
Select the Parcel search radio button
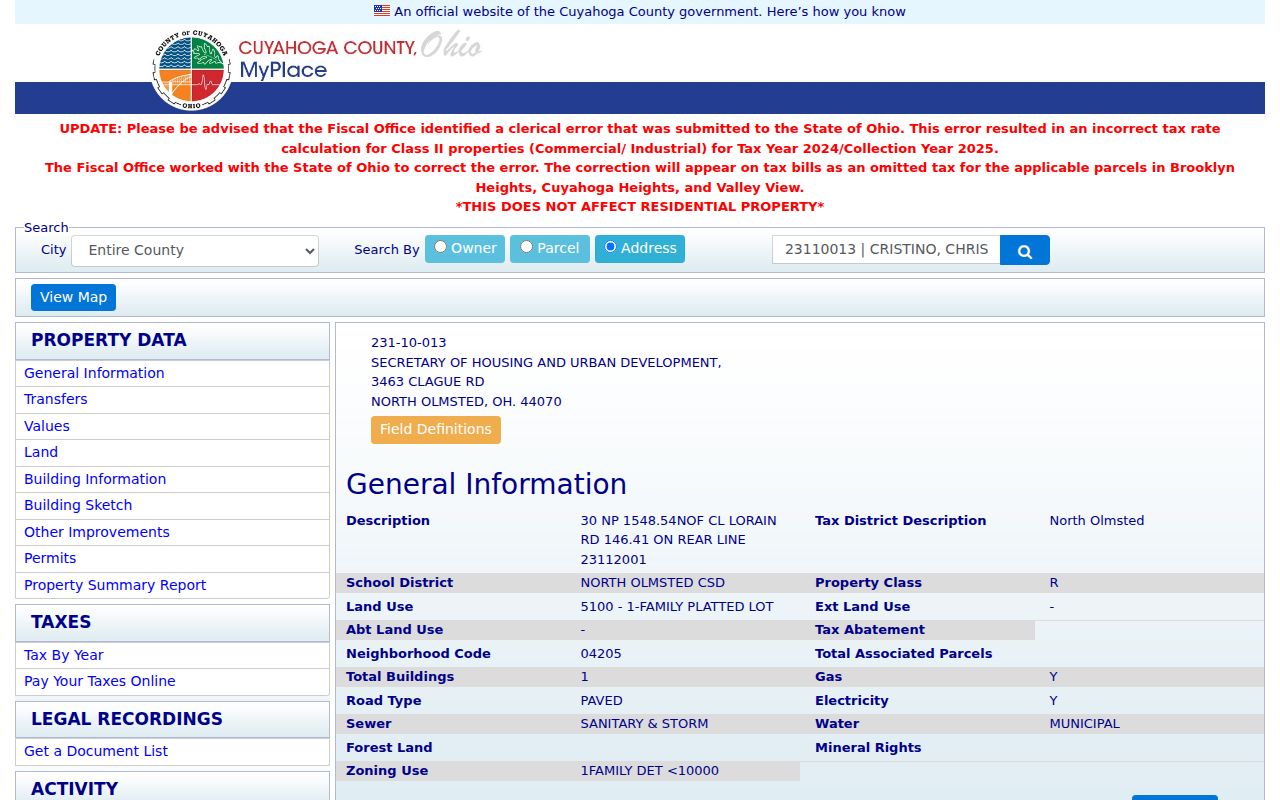pyautogui.click(x=526, y=247)
